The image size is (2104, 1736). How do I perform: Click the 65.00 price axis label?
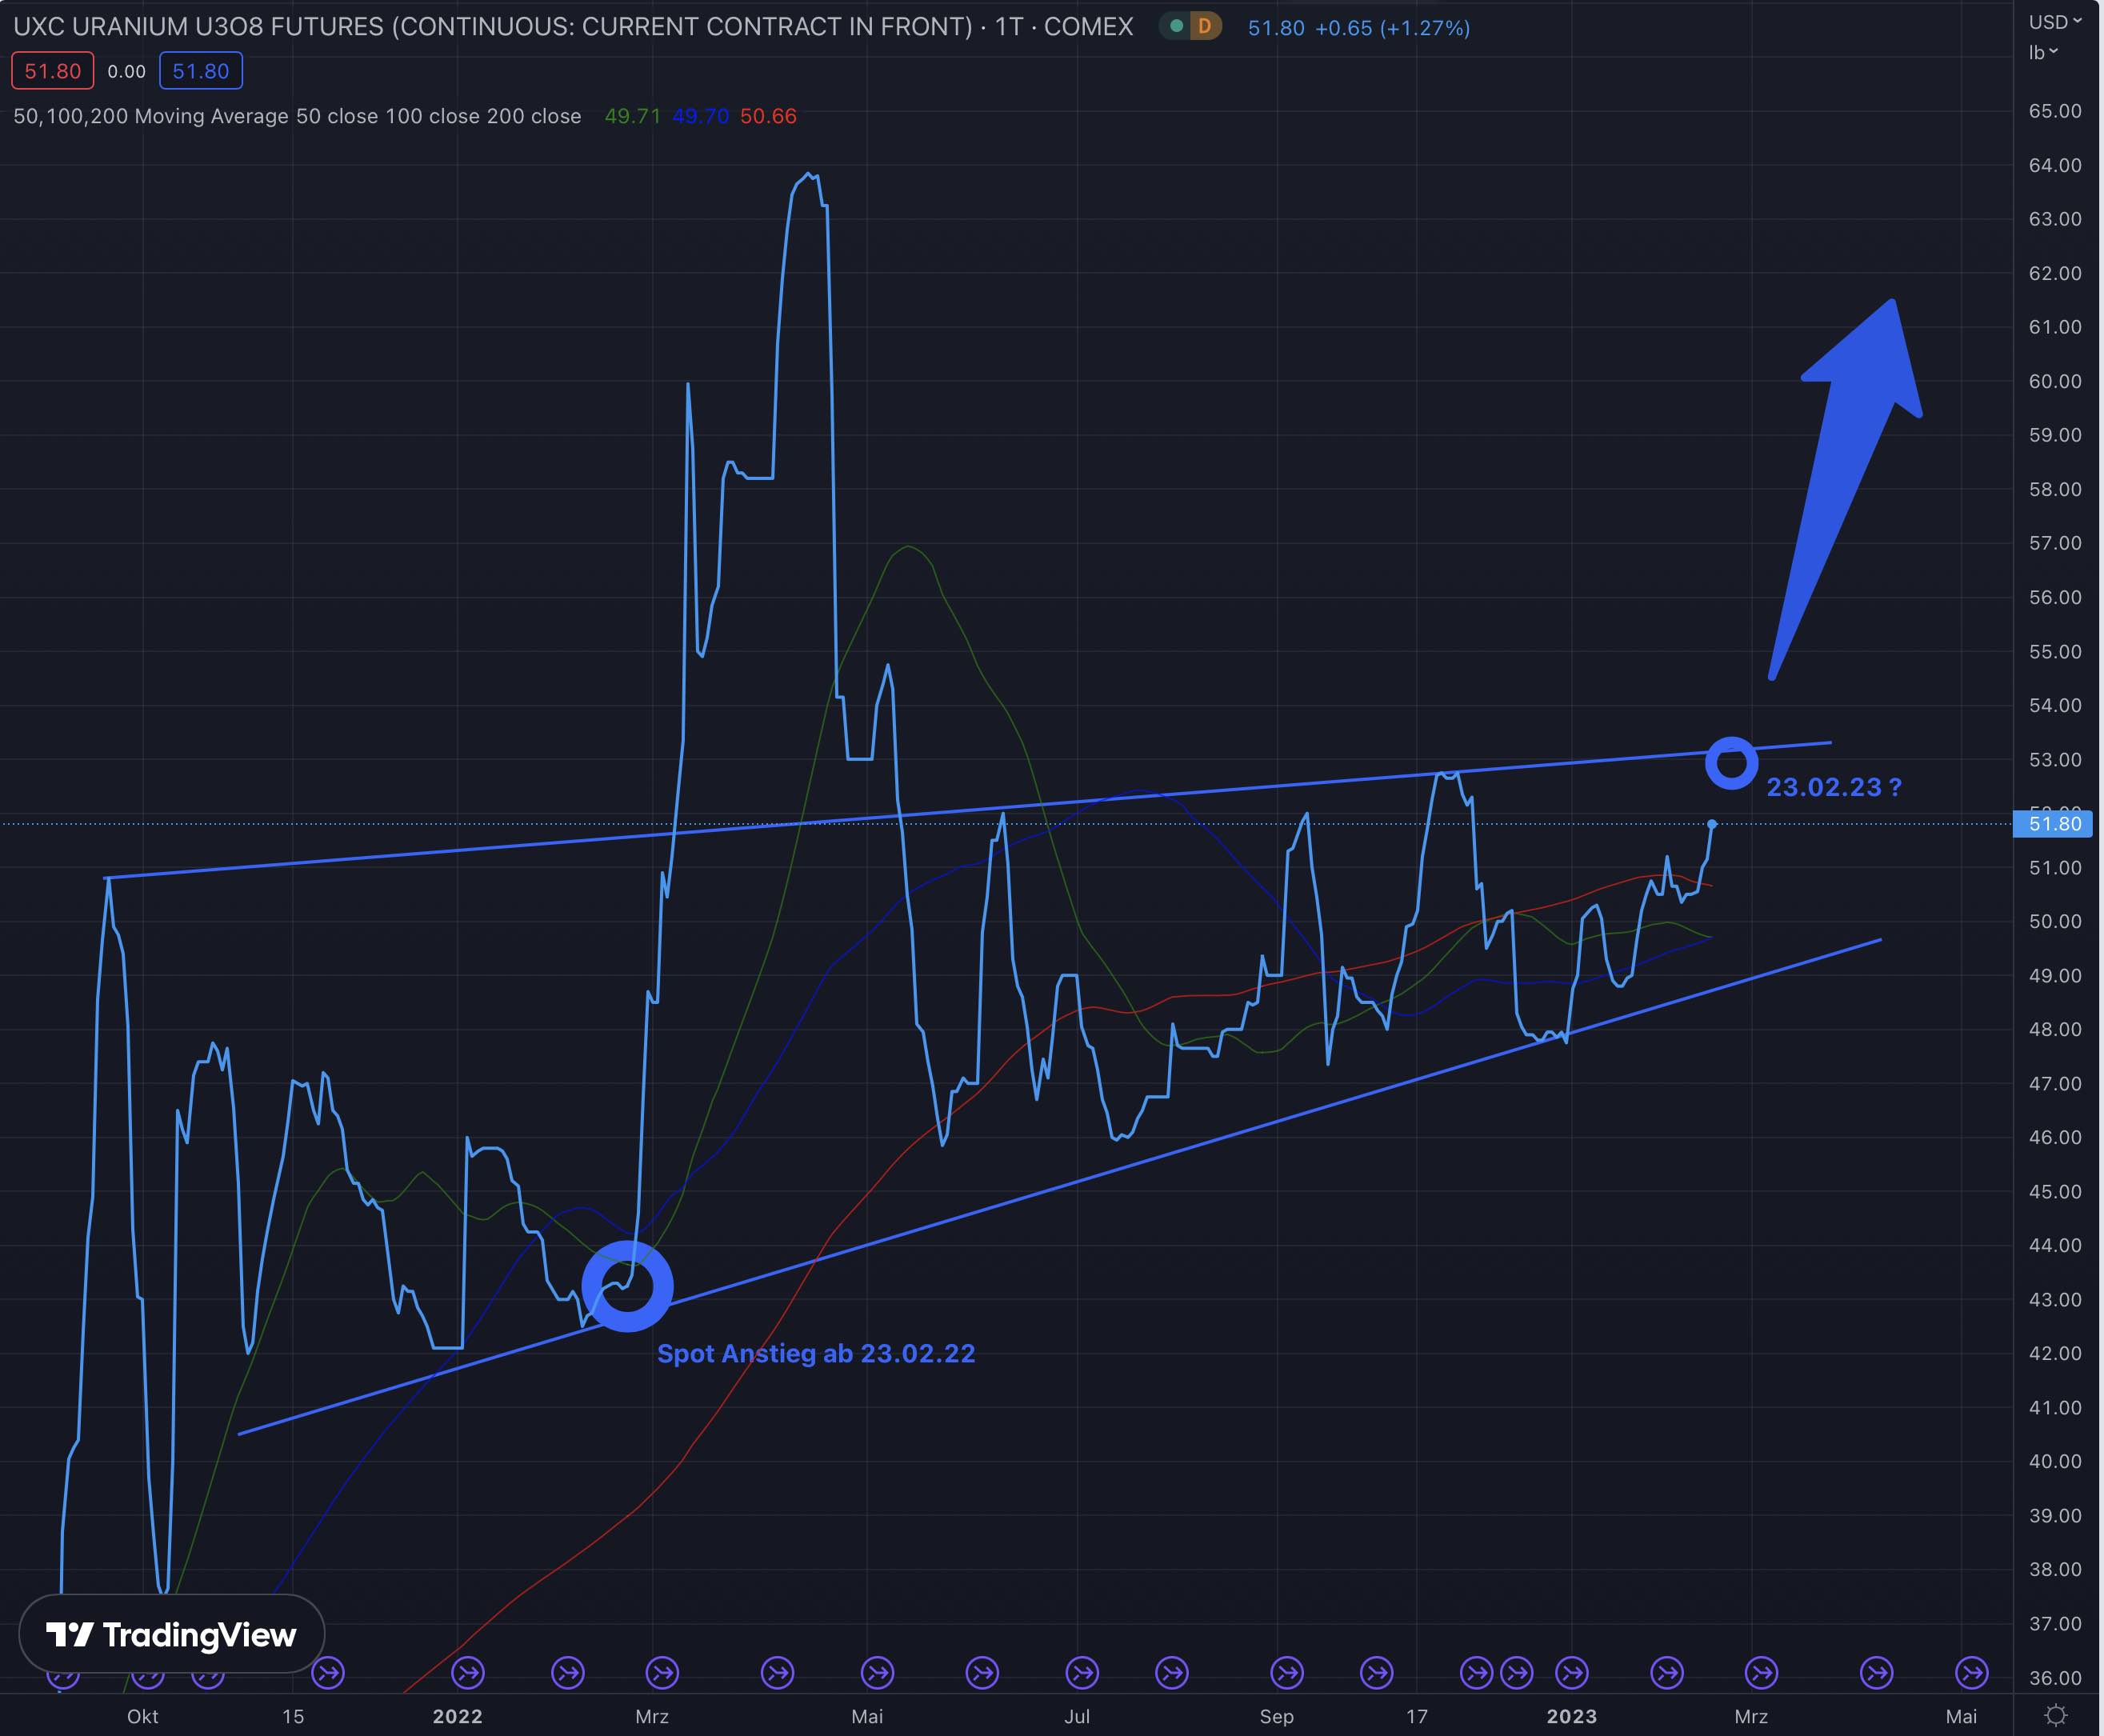tap(2054, 111)
